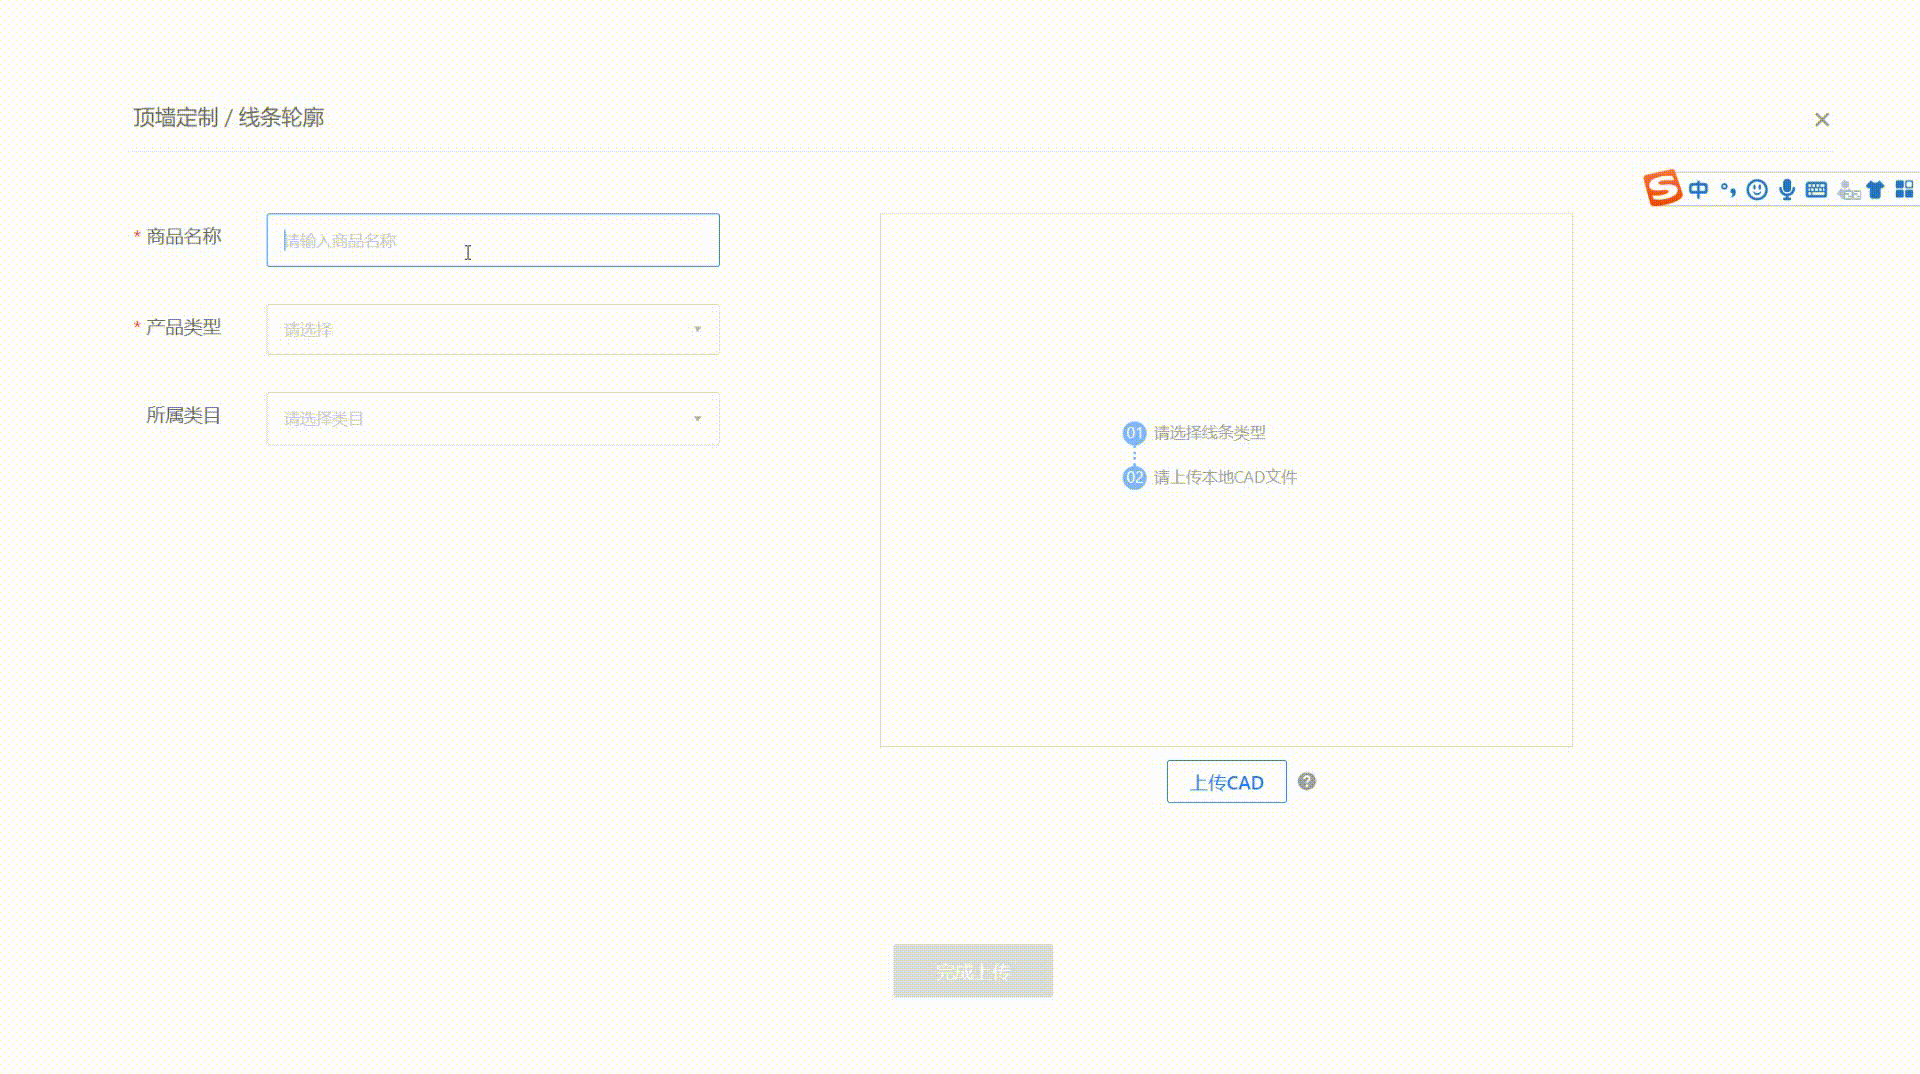Click the 完成上传 button

coord(972,971)
